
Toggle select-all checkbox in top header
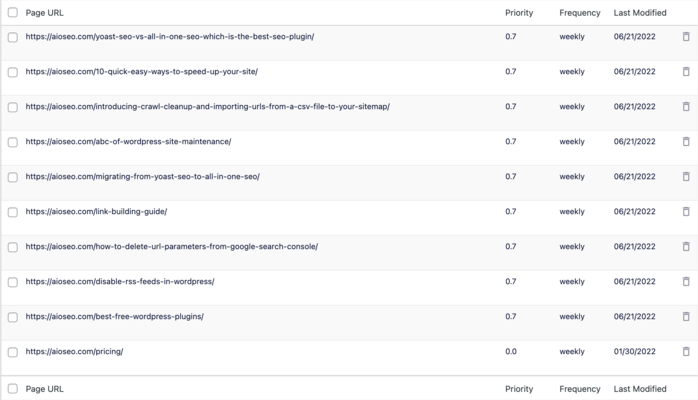13,12
